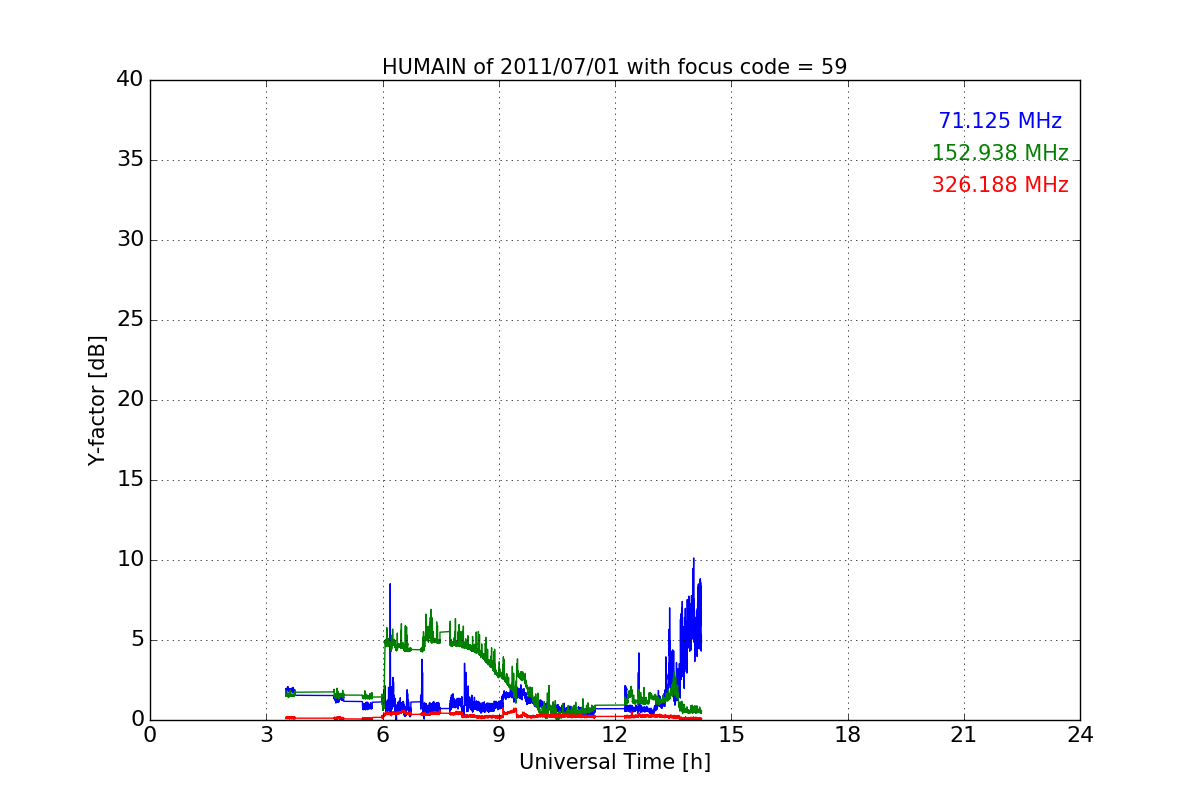Image resolution: width=1200 pixels, height=800 pixels.
Task: Click x-axis tick value 18
Action: coord(848,735)
